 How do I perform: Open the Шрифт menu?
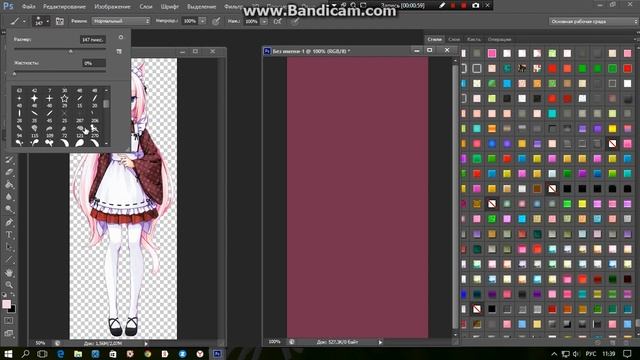169,7
